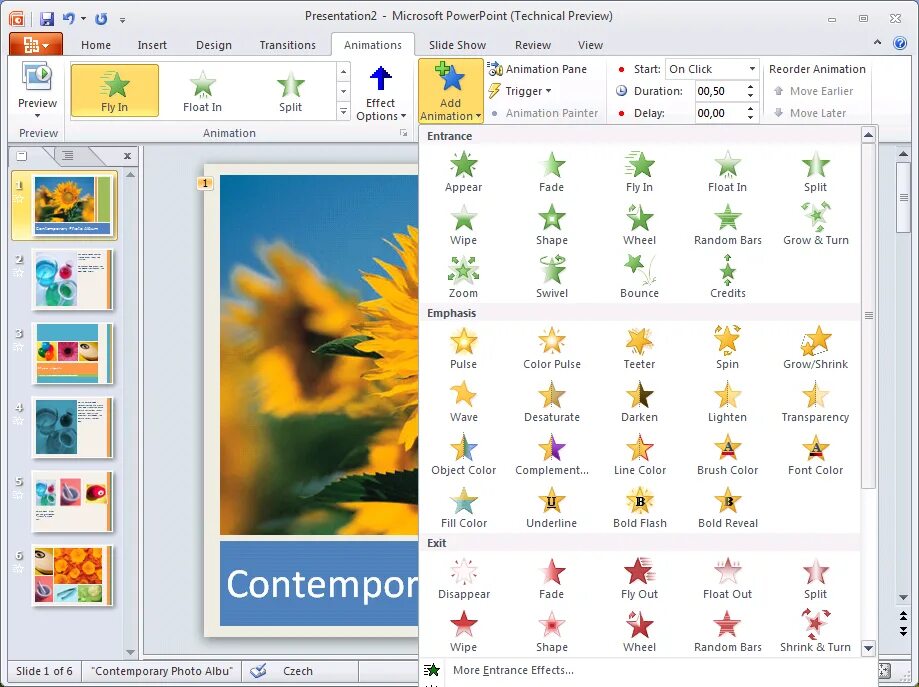Open More Entrance Effects dialog
This screenshot has height=687, width=919.
(513, 670)
